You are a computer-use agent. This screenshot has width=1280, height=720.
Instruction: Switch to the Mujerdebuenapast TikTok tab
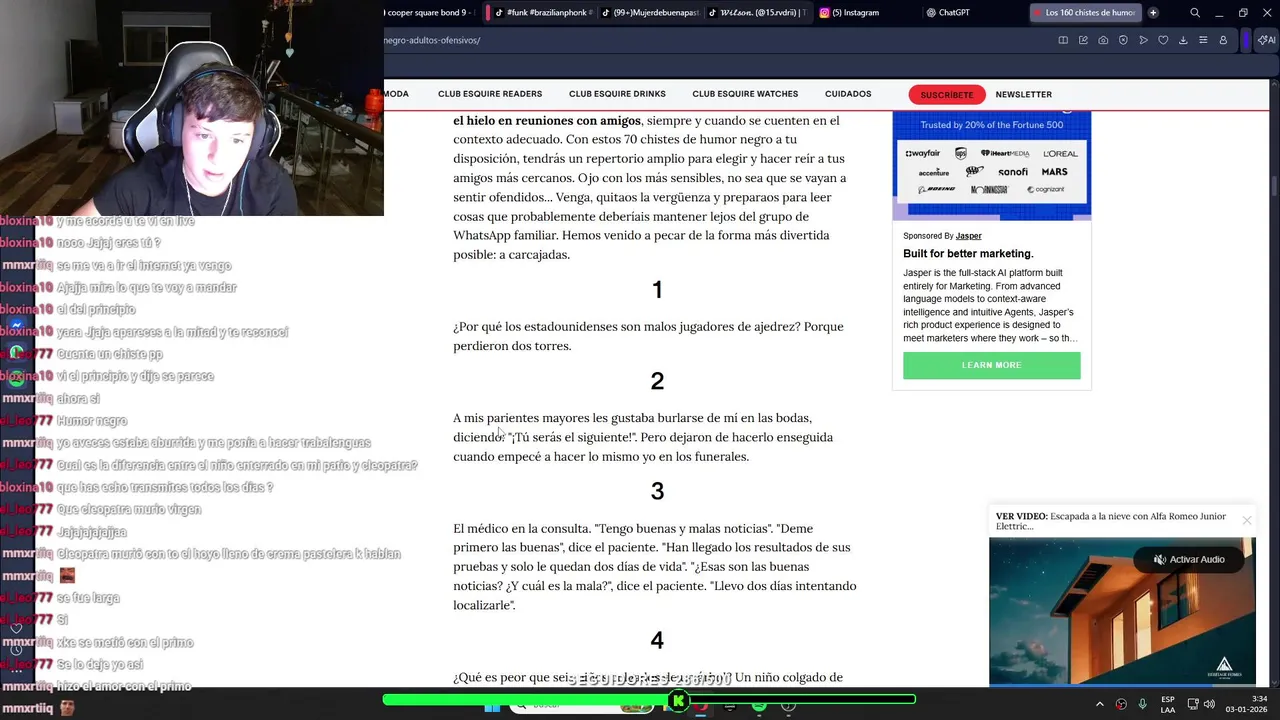coord(648,13)
